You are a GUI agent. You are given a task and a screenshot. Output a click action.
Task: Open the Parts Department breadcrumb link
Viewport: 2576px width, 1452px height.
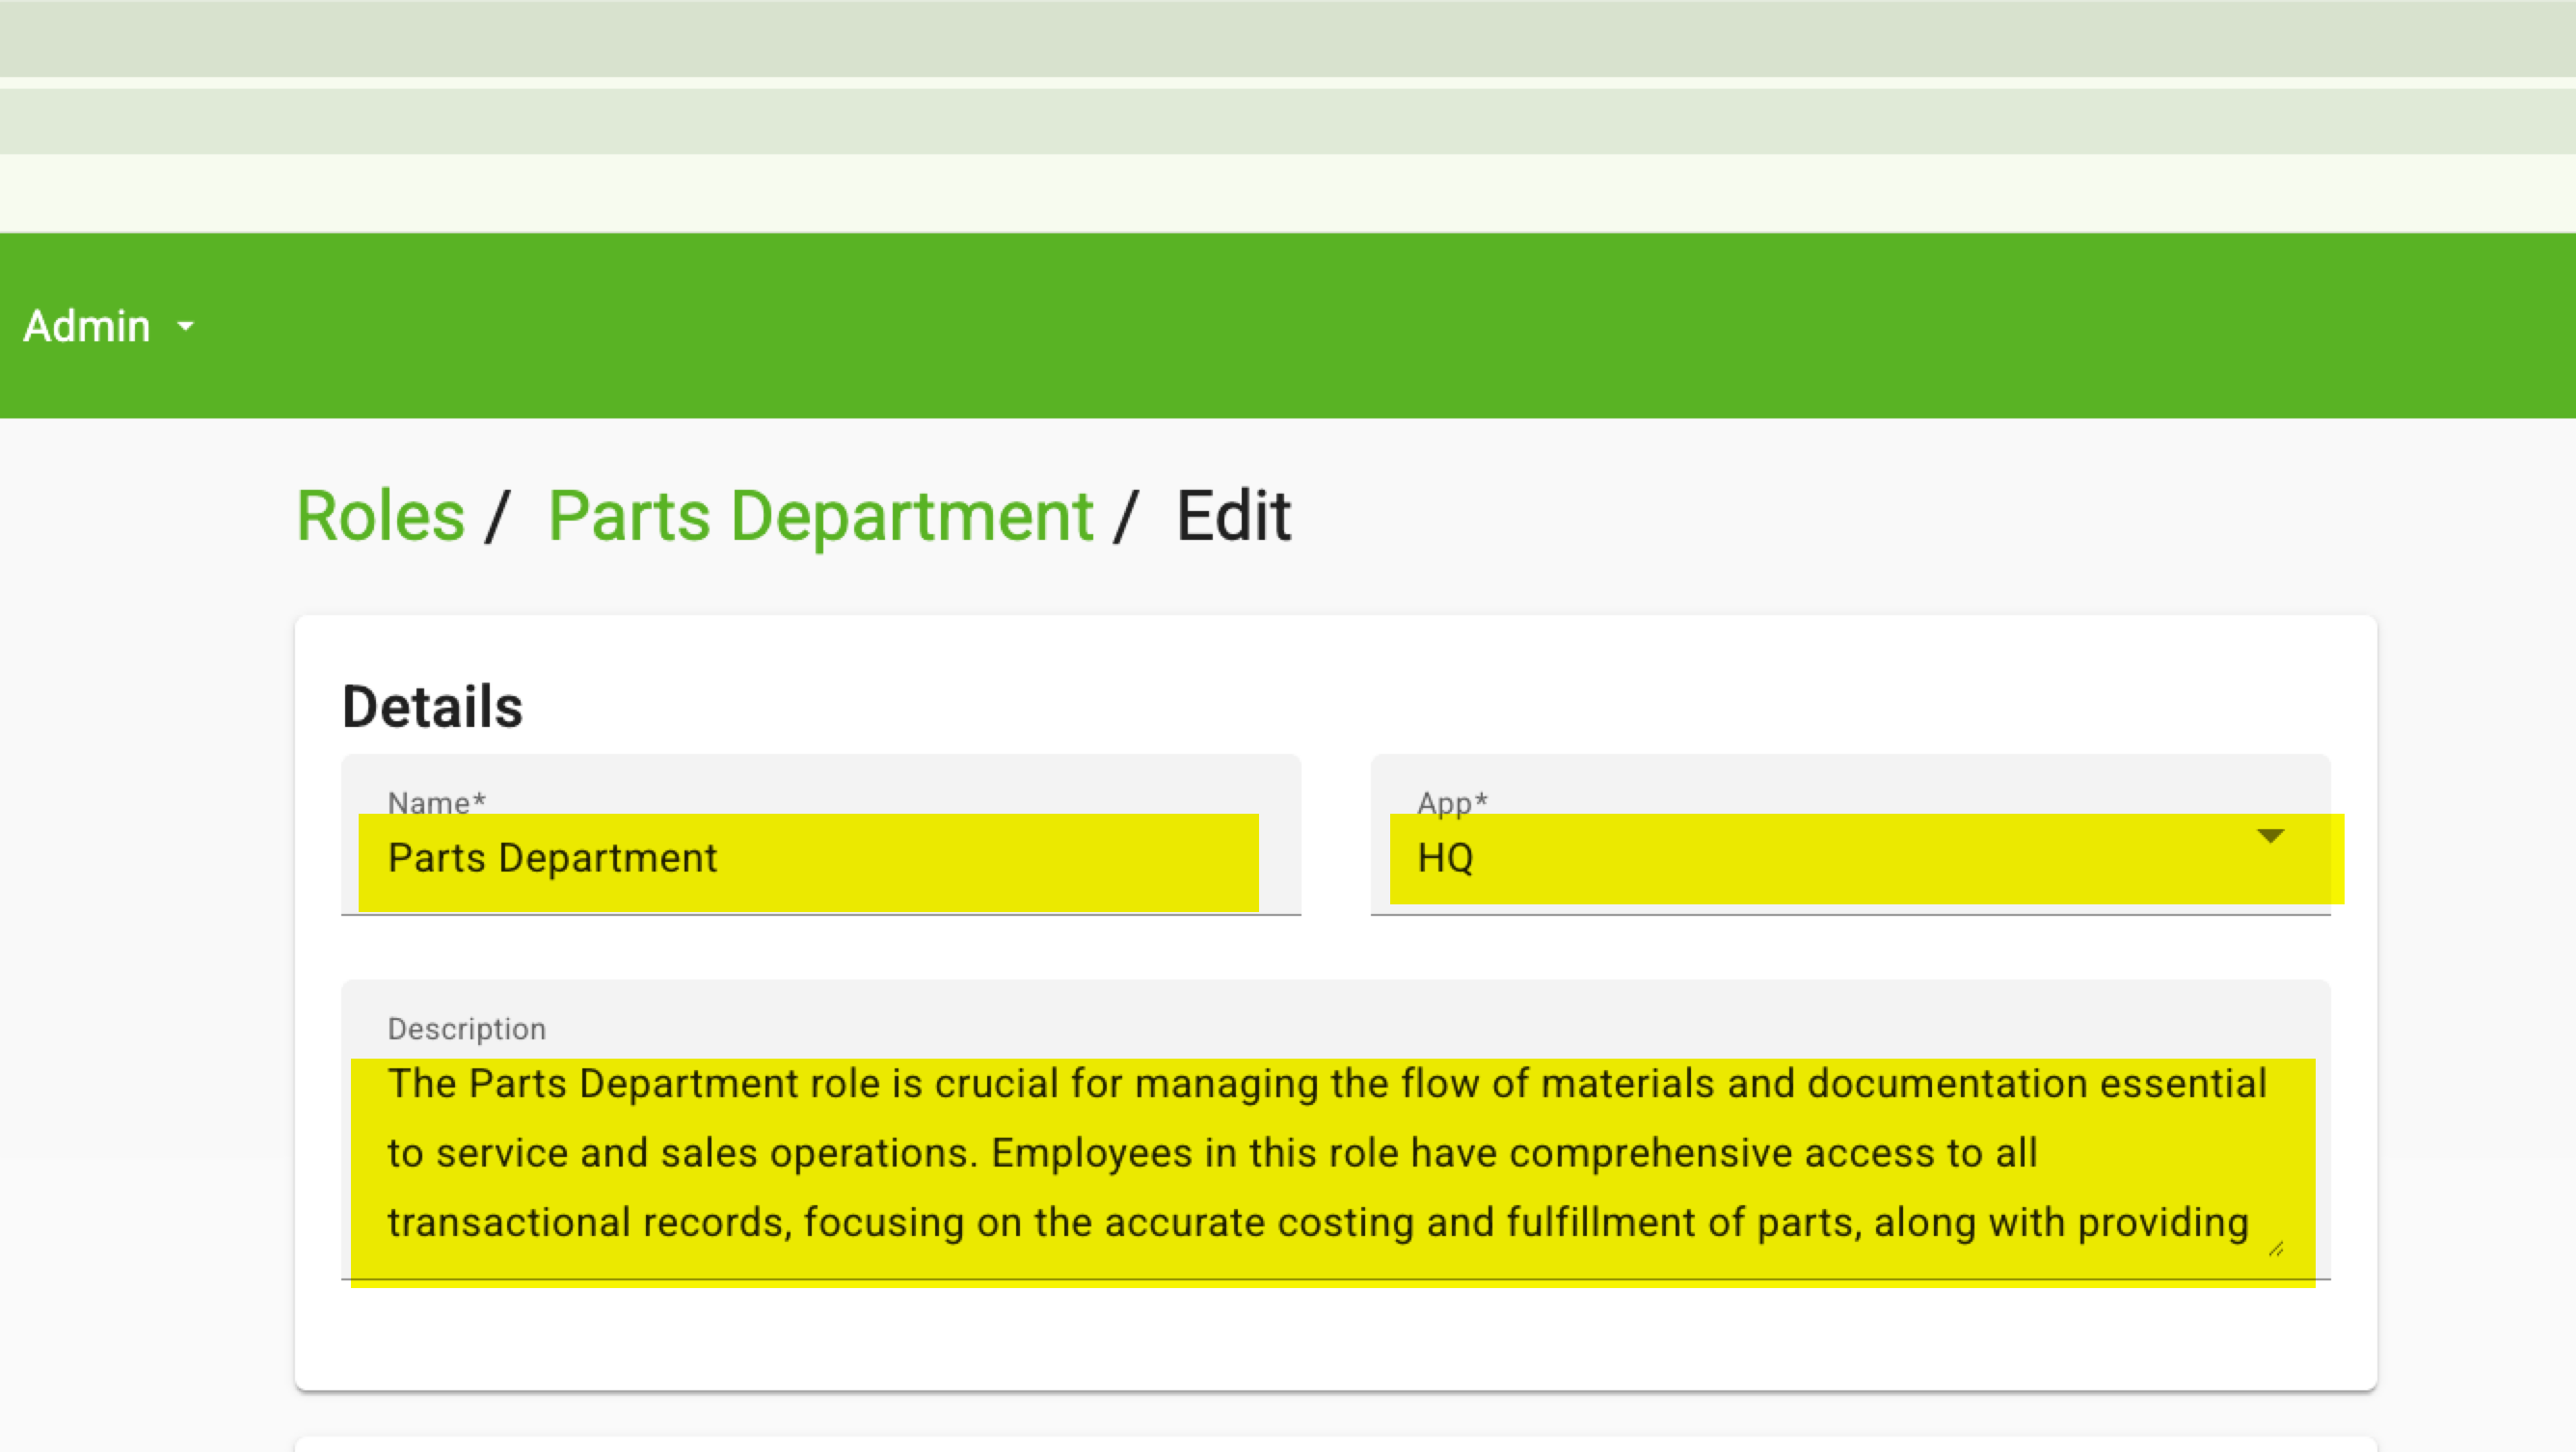coord(820,516)
